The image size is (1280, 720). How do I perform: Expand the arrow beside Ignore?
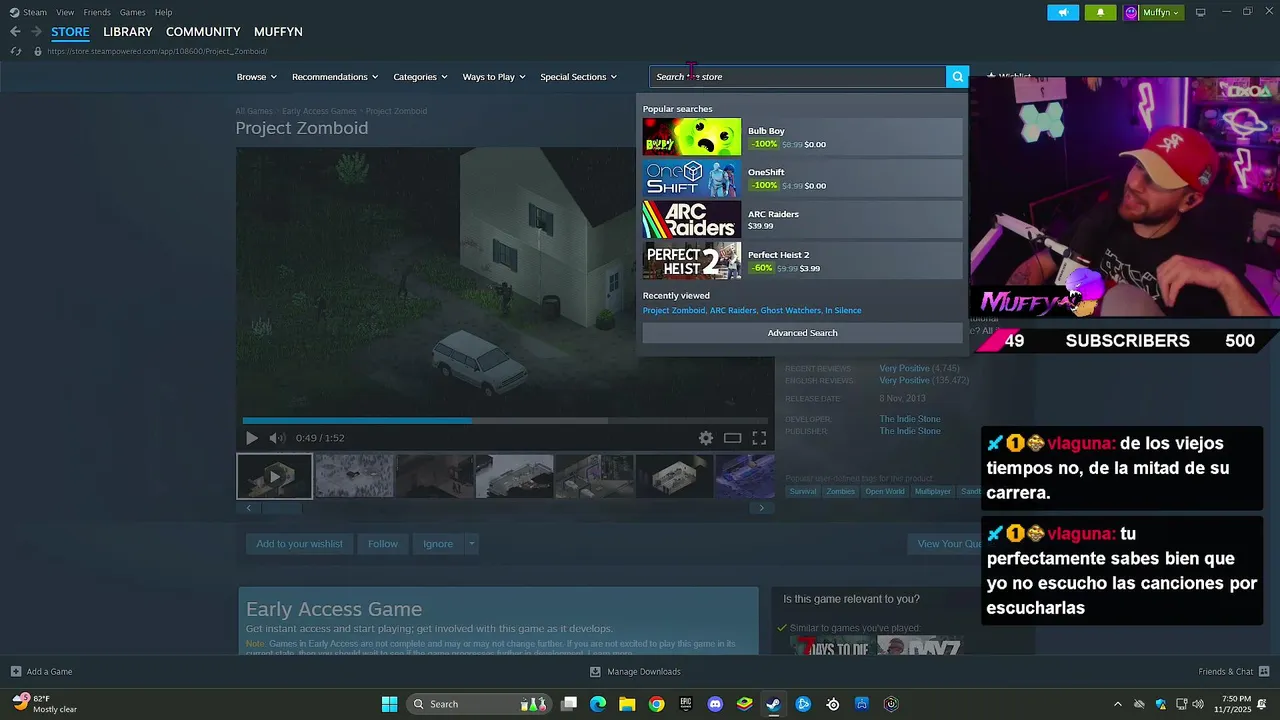[471, 544]
